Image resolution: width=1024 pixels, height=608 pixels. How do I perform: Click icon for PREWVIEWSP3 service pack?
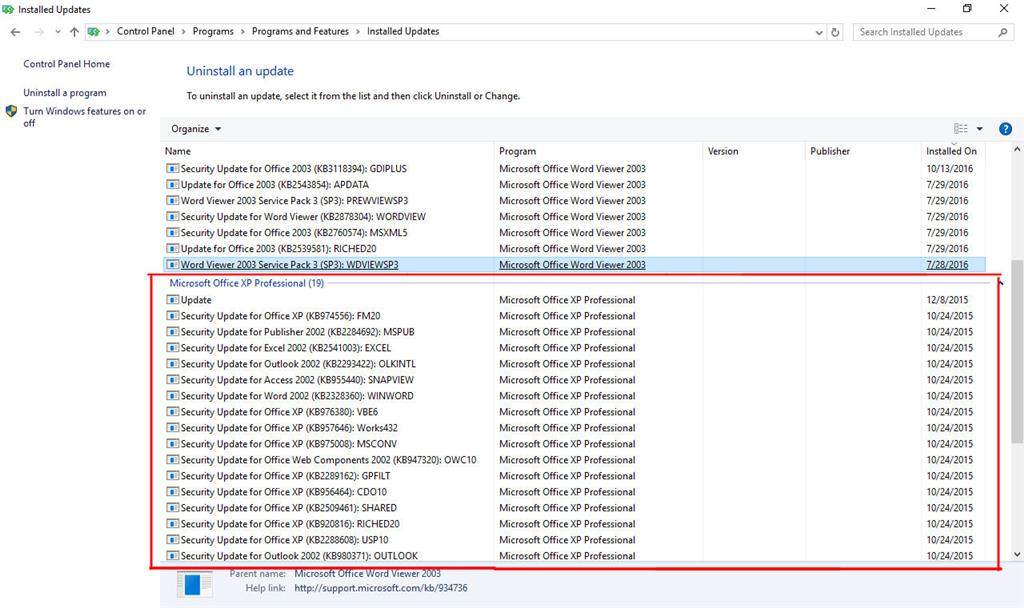pyautogui.click(x=172, y=200)
